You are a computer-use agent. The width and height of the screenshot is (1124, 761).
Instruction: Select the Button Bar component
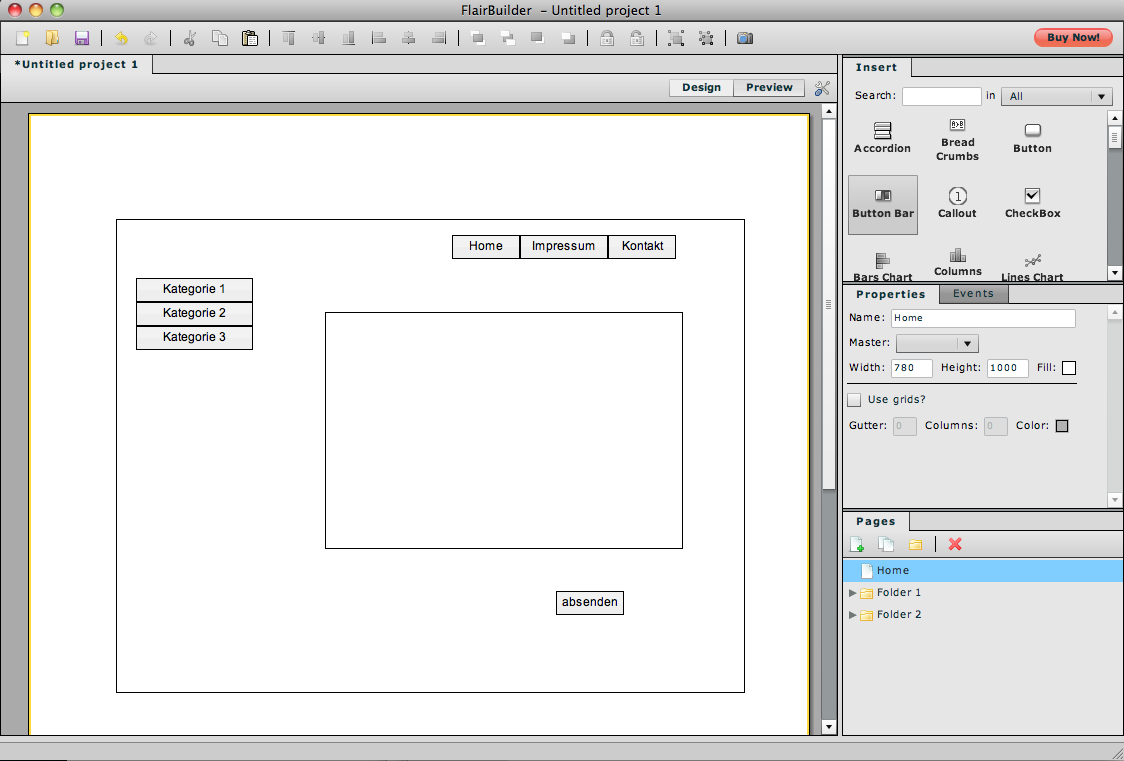pyautogui.click(x=883, y=204)
